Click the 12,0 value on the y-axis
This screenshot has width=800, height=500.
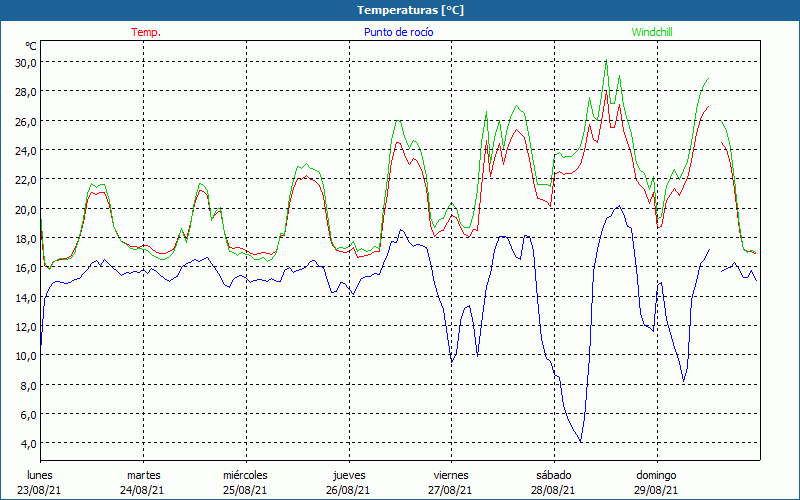(x=26, y=326)
